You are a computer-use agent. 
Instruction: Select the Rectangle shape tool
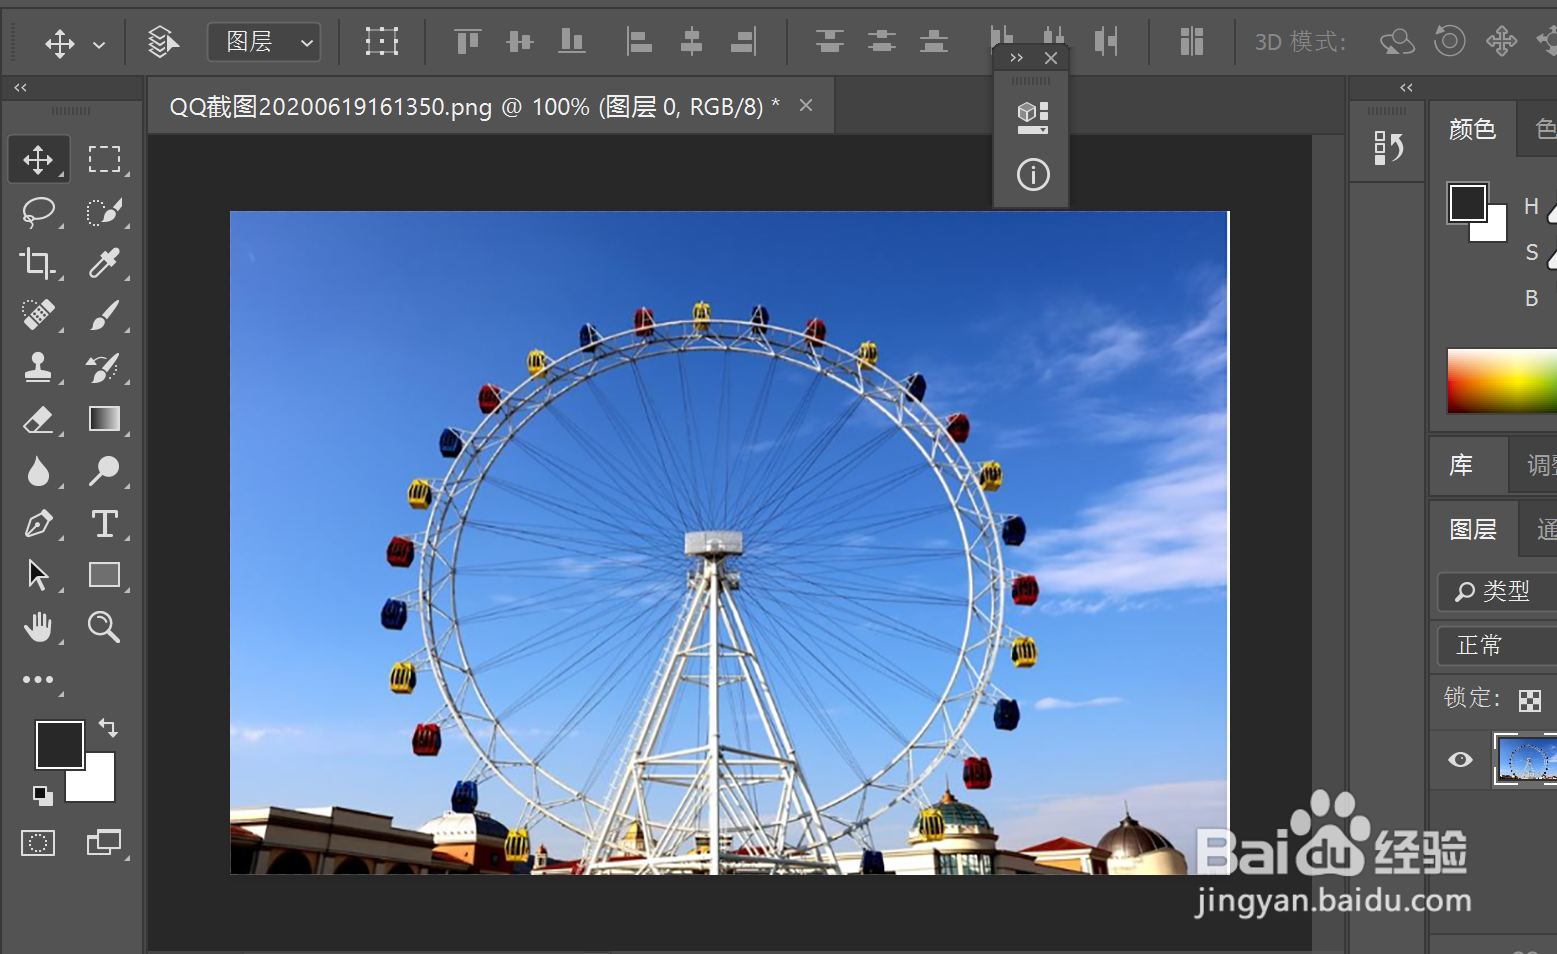pos(104,575)
